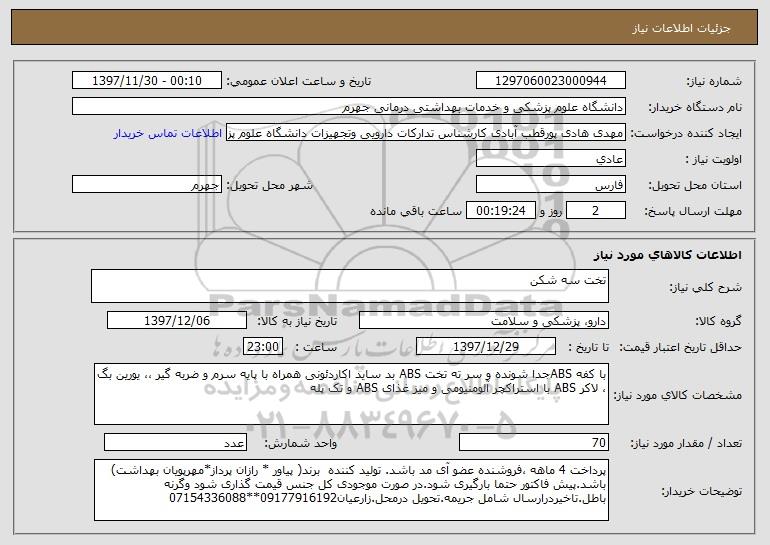Image resolution: width=770 pixels, height=545 pixels.
Task: Click the label استان محل تحویل
Action: pos(695,186)
